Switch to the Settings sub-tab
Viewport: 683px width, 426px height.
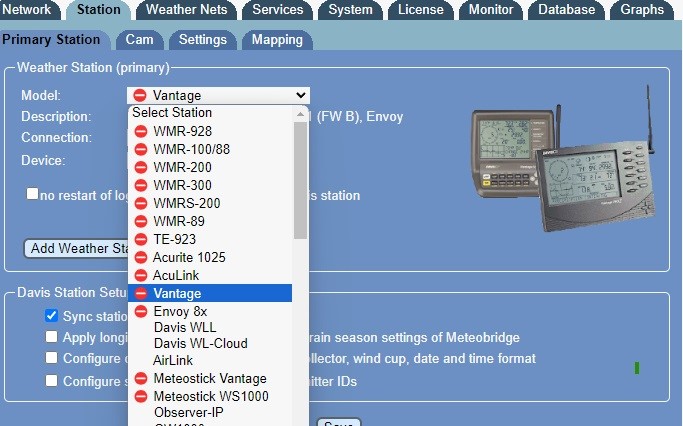coord(203,40)
